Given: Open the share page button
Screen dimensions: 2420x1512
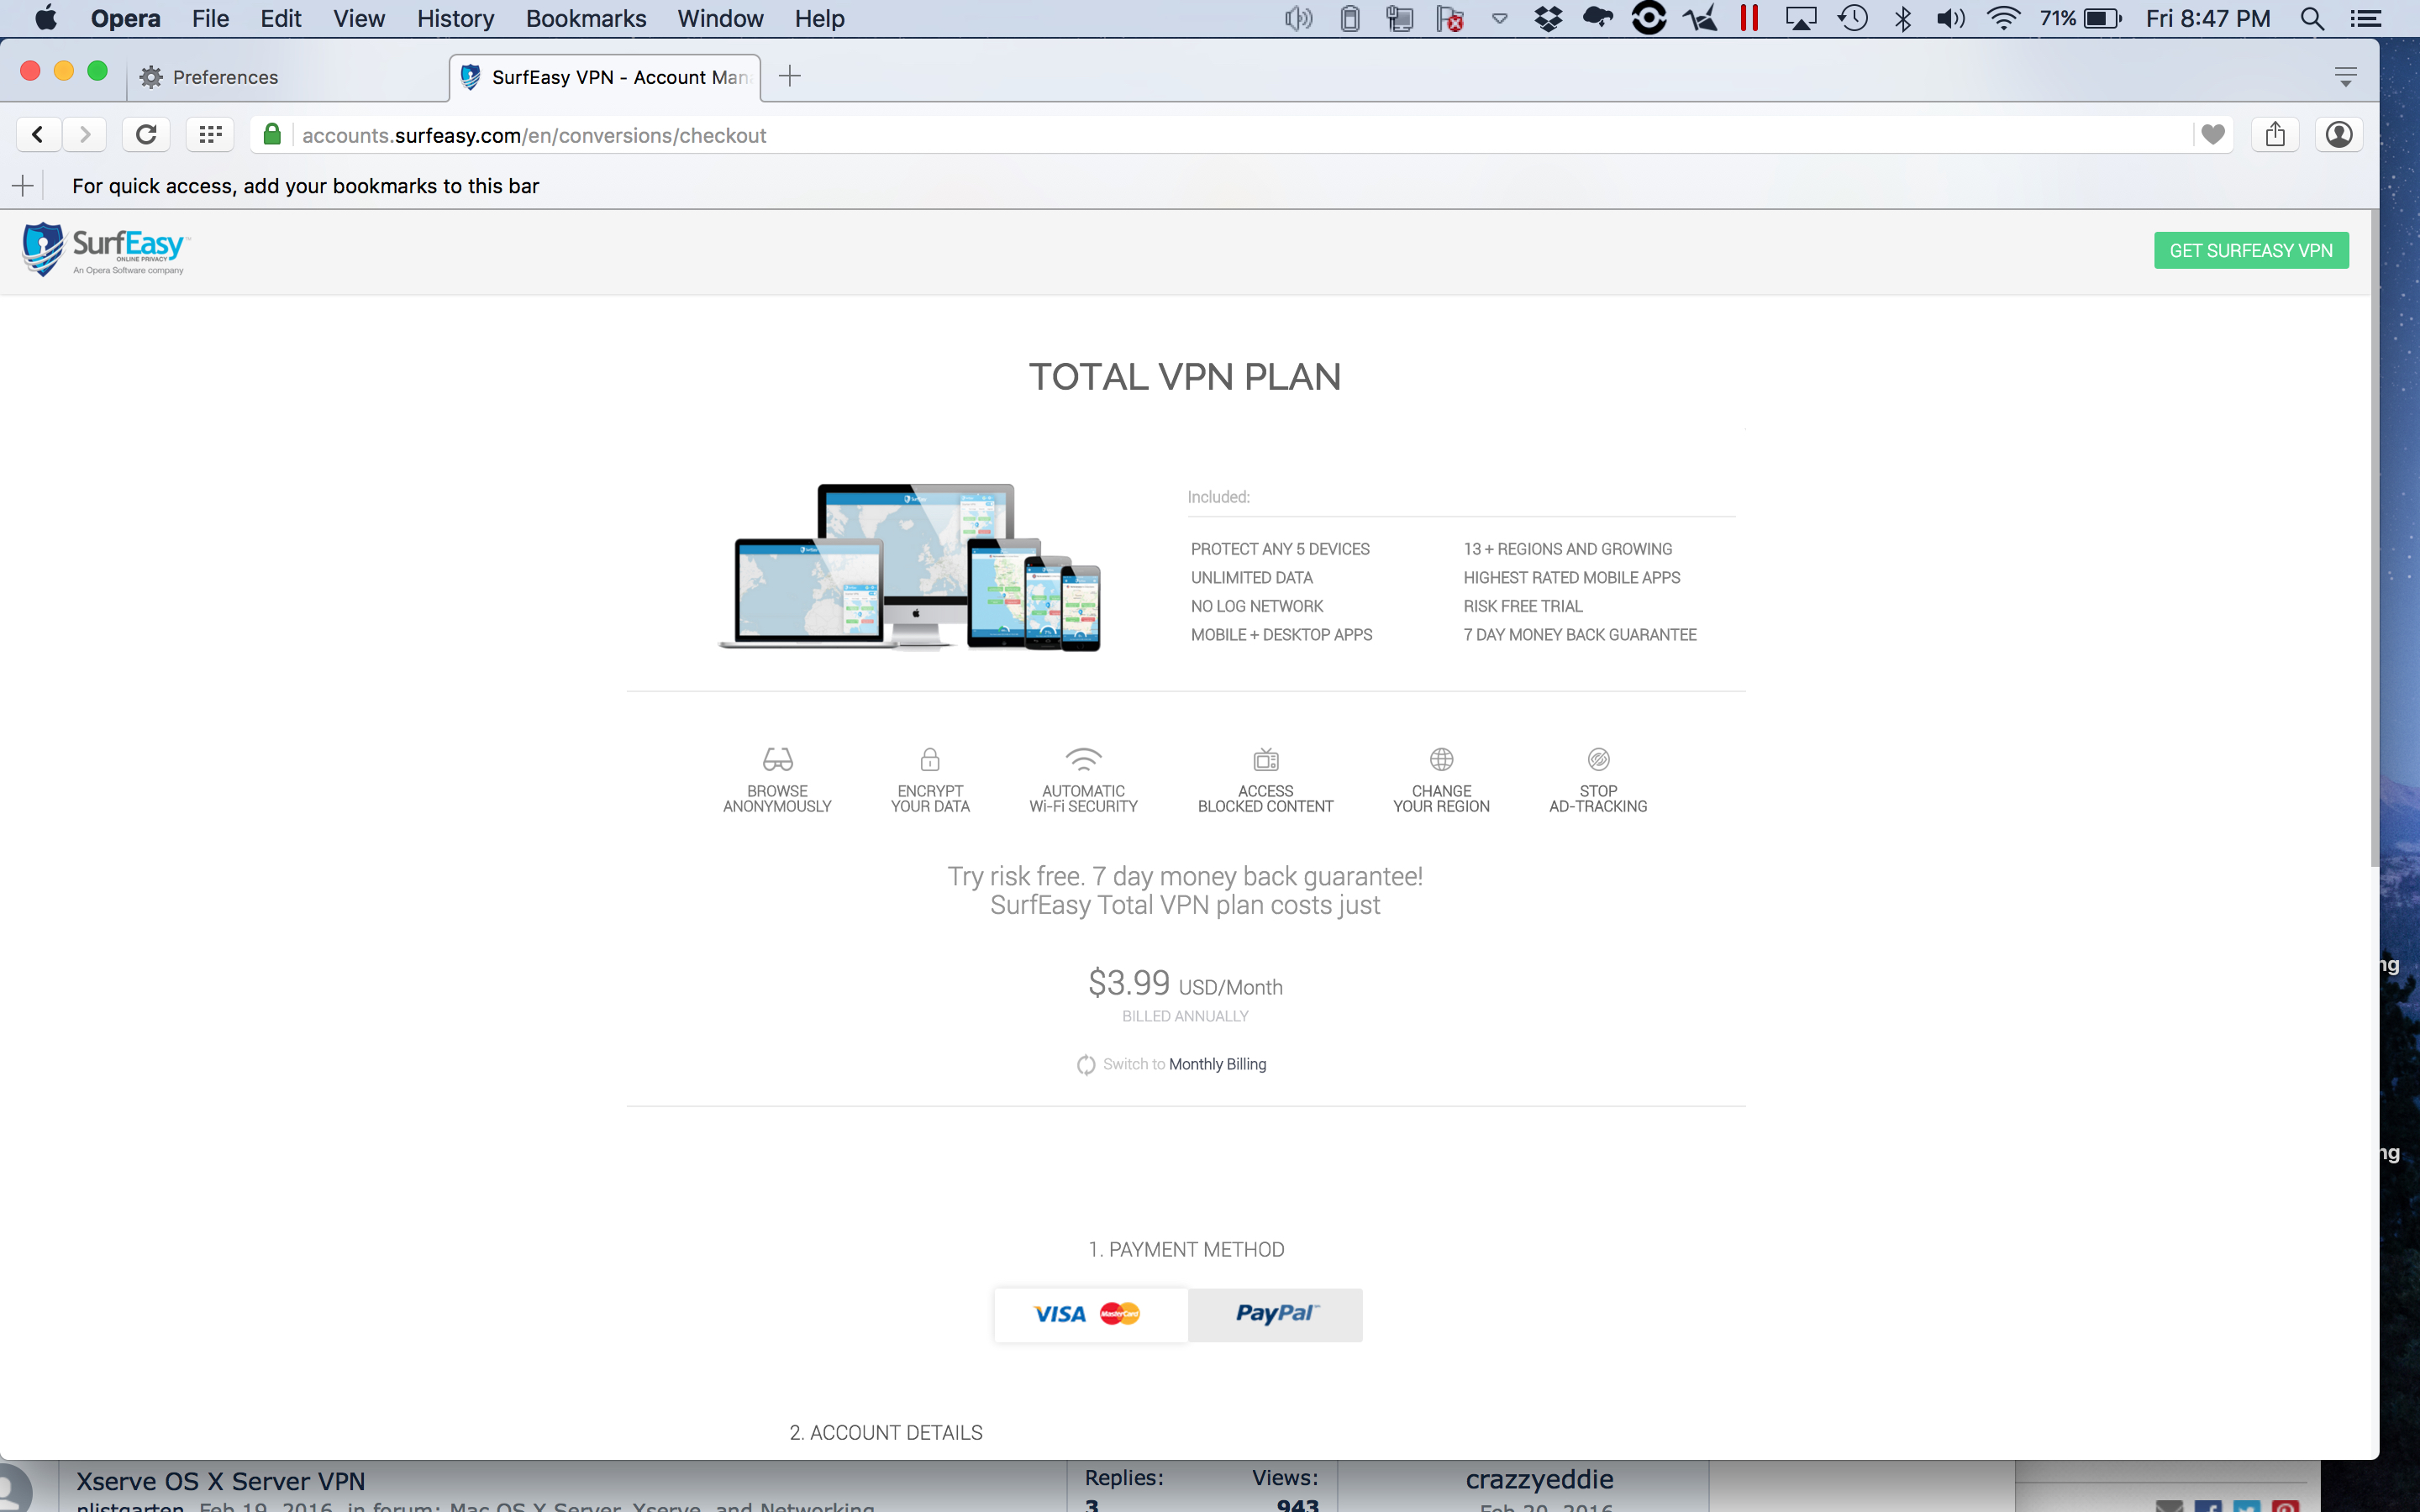Looking at the screenshot, I should [2275, 134].
